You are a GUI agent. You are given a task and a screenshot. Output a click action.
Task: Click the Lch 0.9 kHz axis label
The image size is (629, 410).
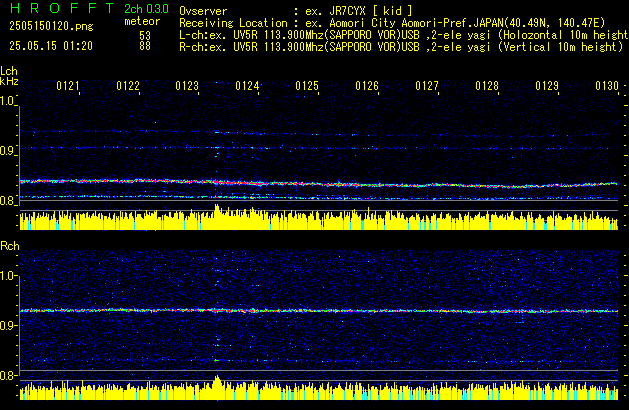tap(7, 151)
